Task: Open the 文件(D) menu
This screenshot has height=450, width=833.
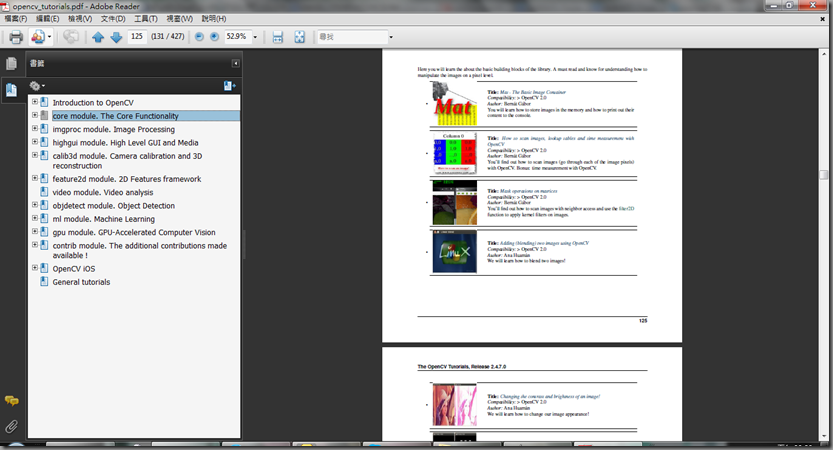Action: coord(113,19)
